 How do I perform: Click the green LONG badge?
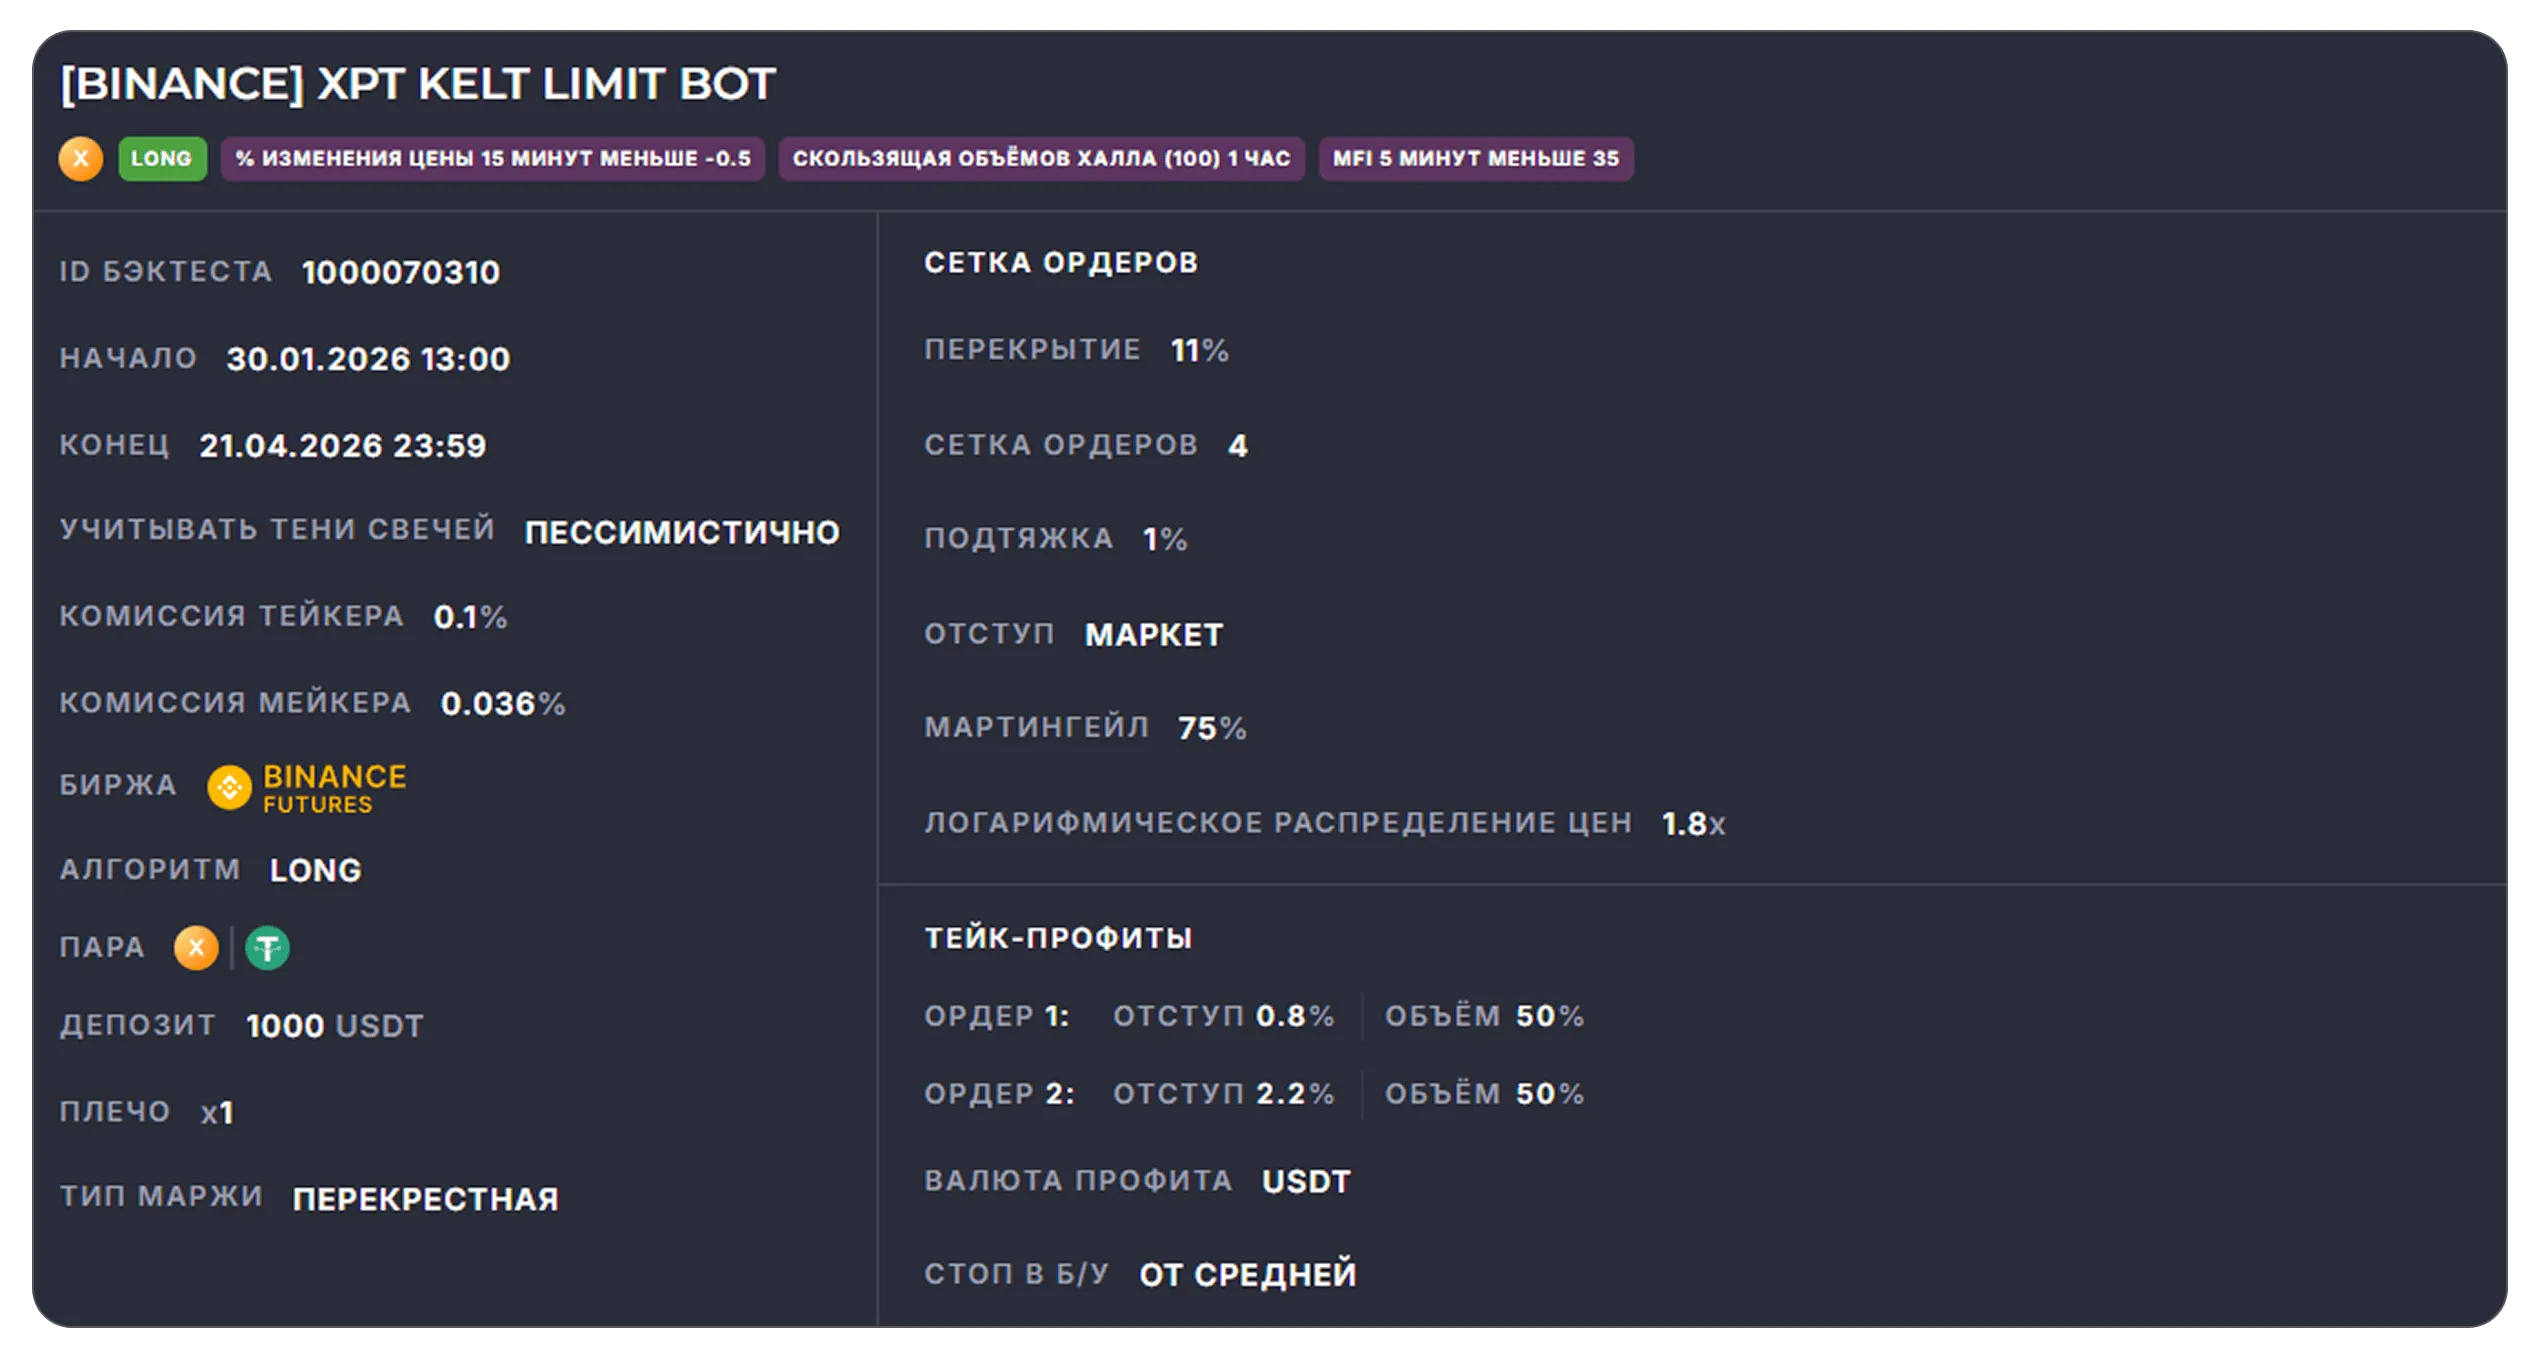click(x=162, y=158)
